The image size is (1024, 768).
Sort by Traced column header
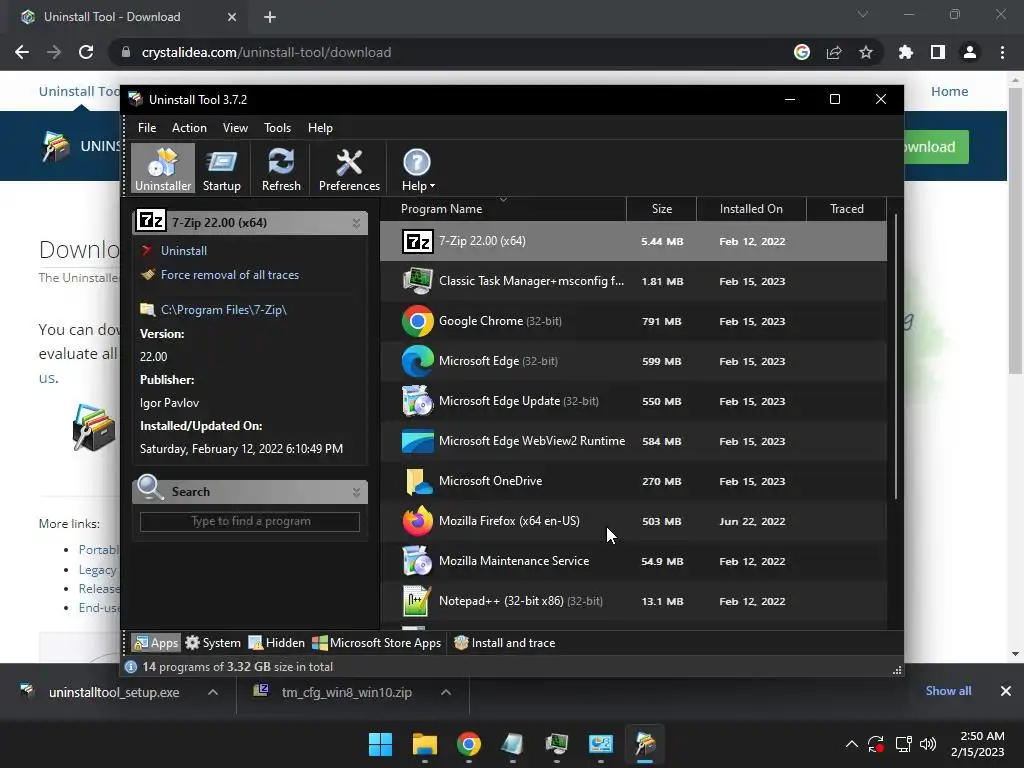(846, 209)
